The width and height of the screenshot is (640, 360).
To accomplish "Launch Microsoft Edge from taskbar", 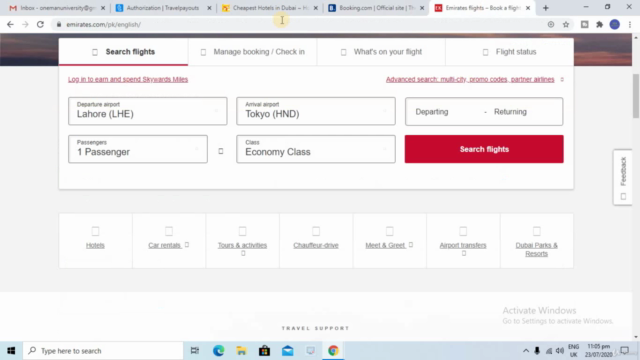I will (218, 351).
